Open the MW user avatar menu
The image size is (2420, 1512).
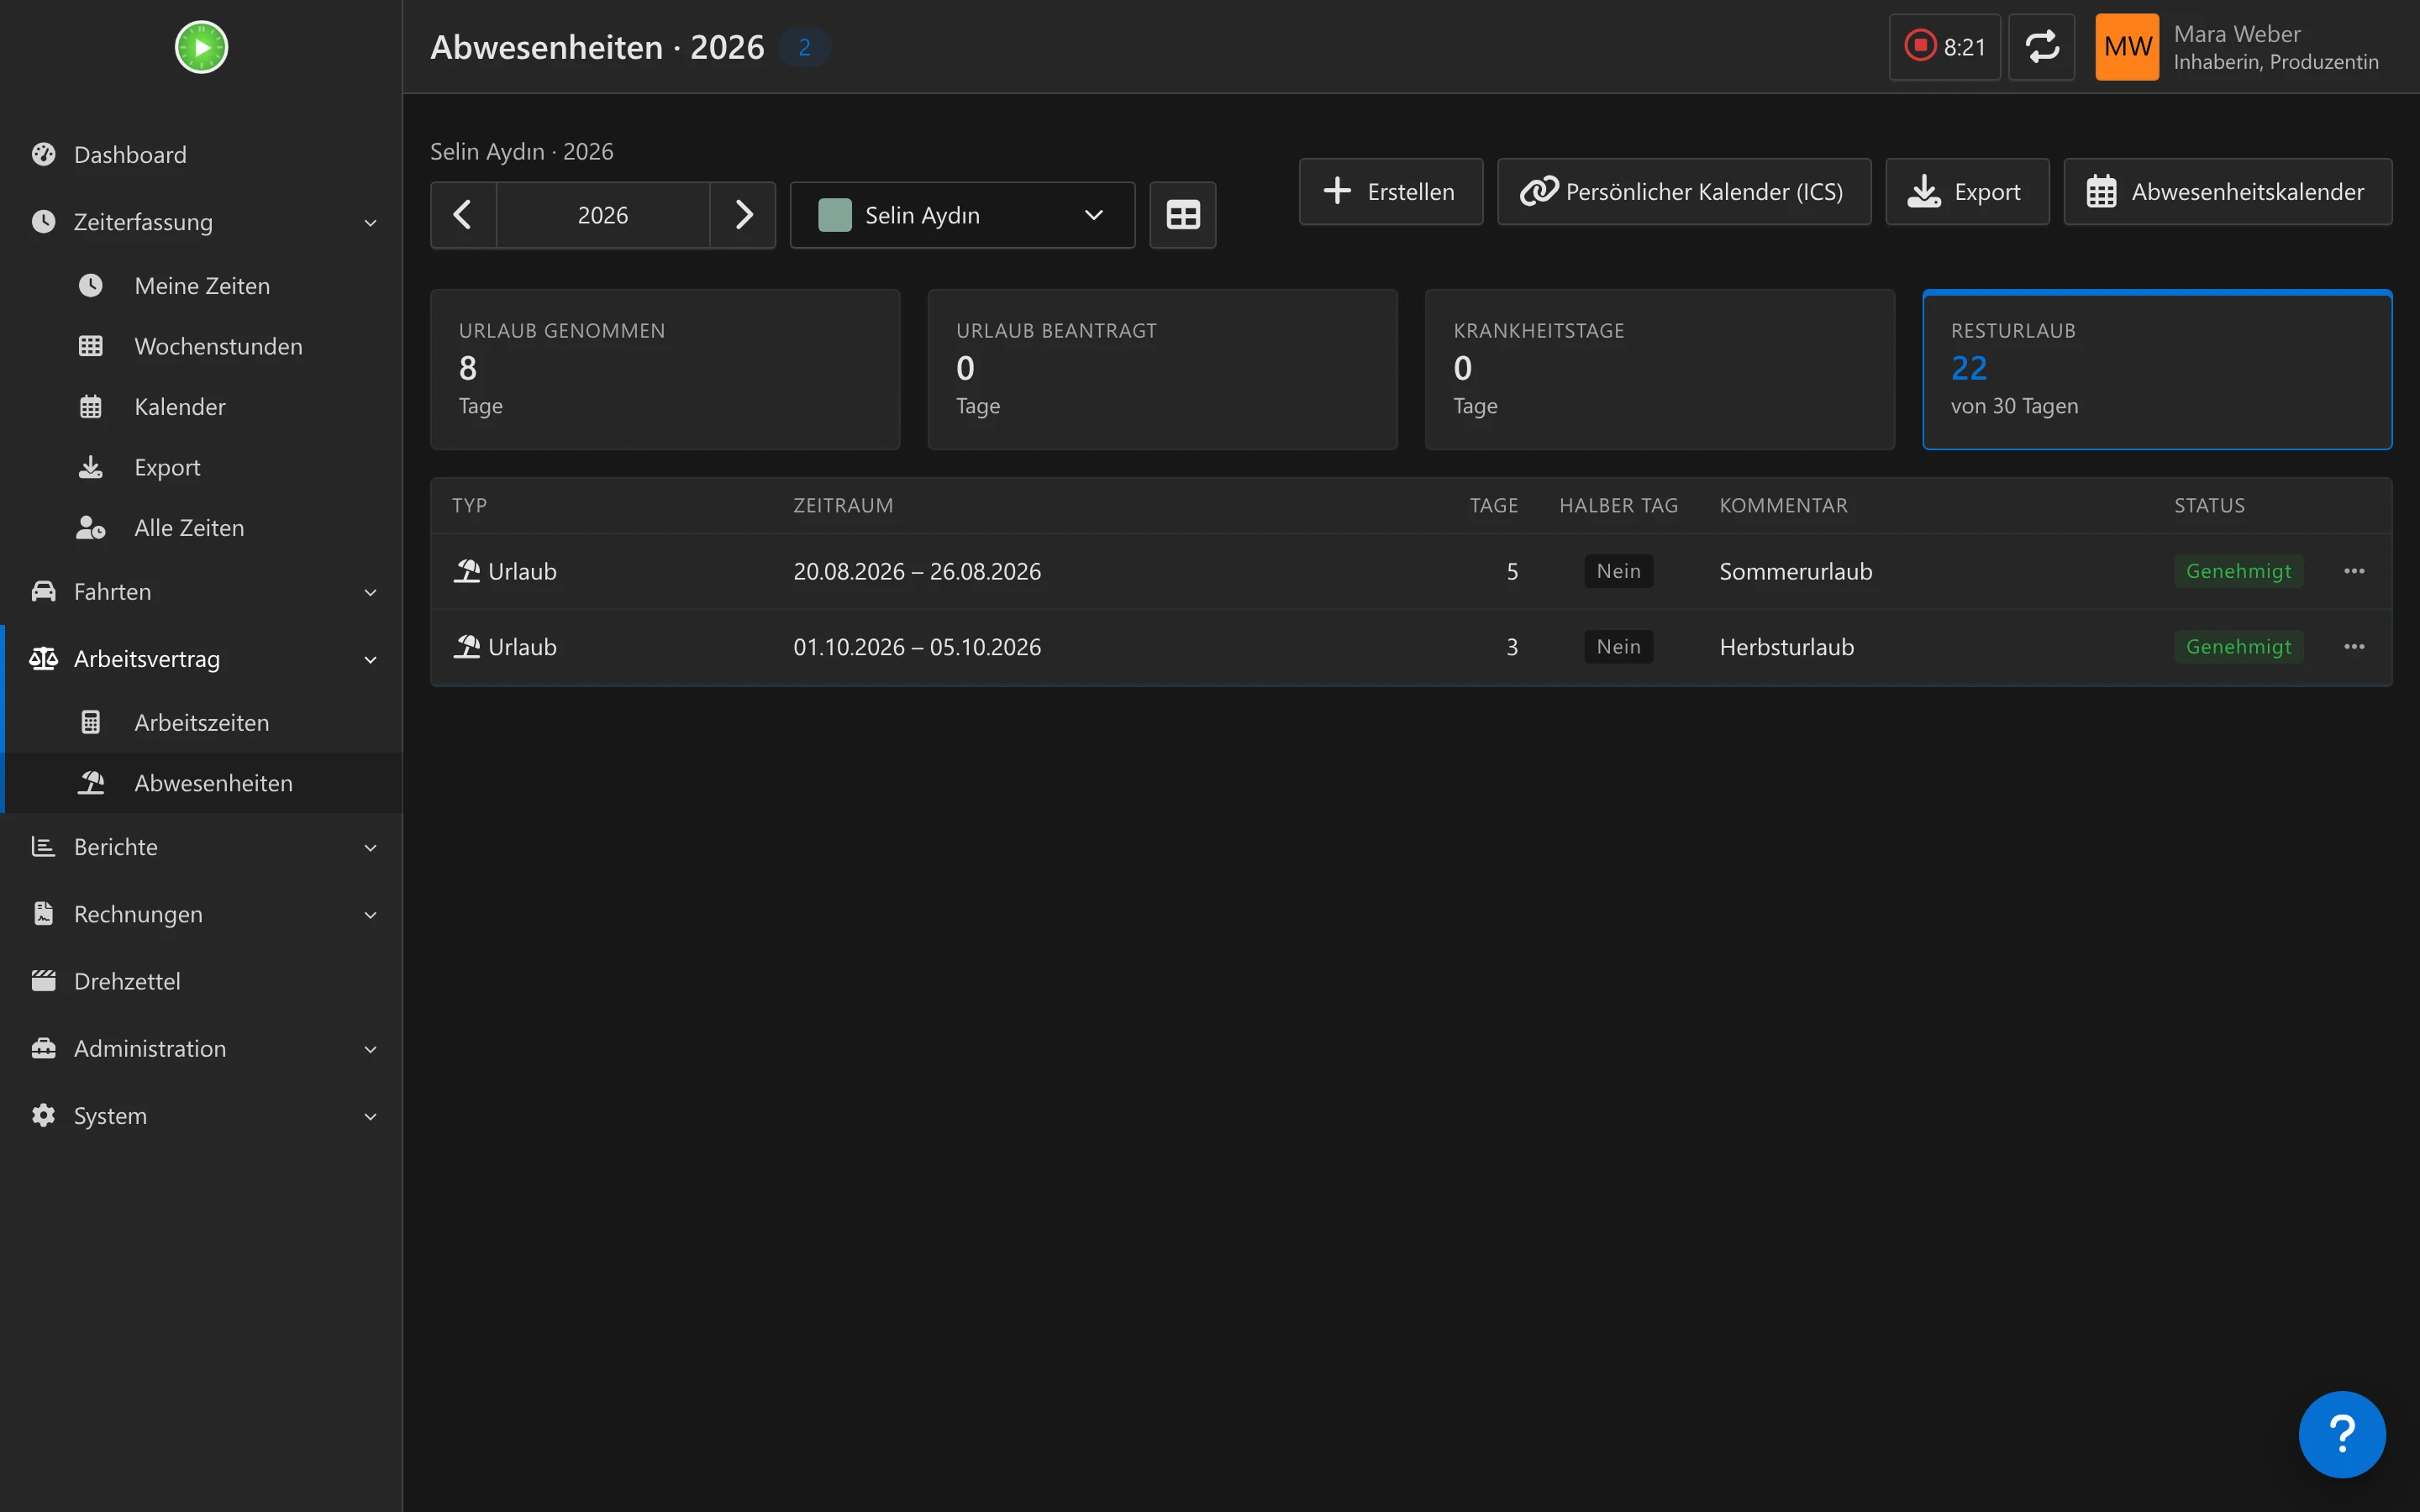[x=2127, y=47]
